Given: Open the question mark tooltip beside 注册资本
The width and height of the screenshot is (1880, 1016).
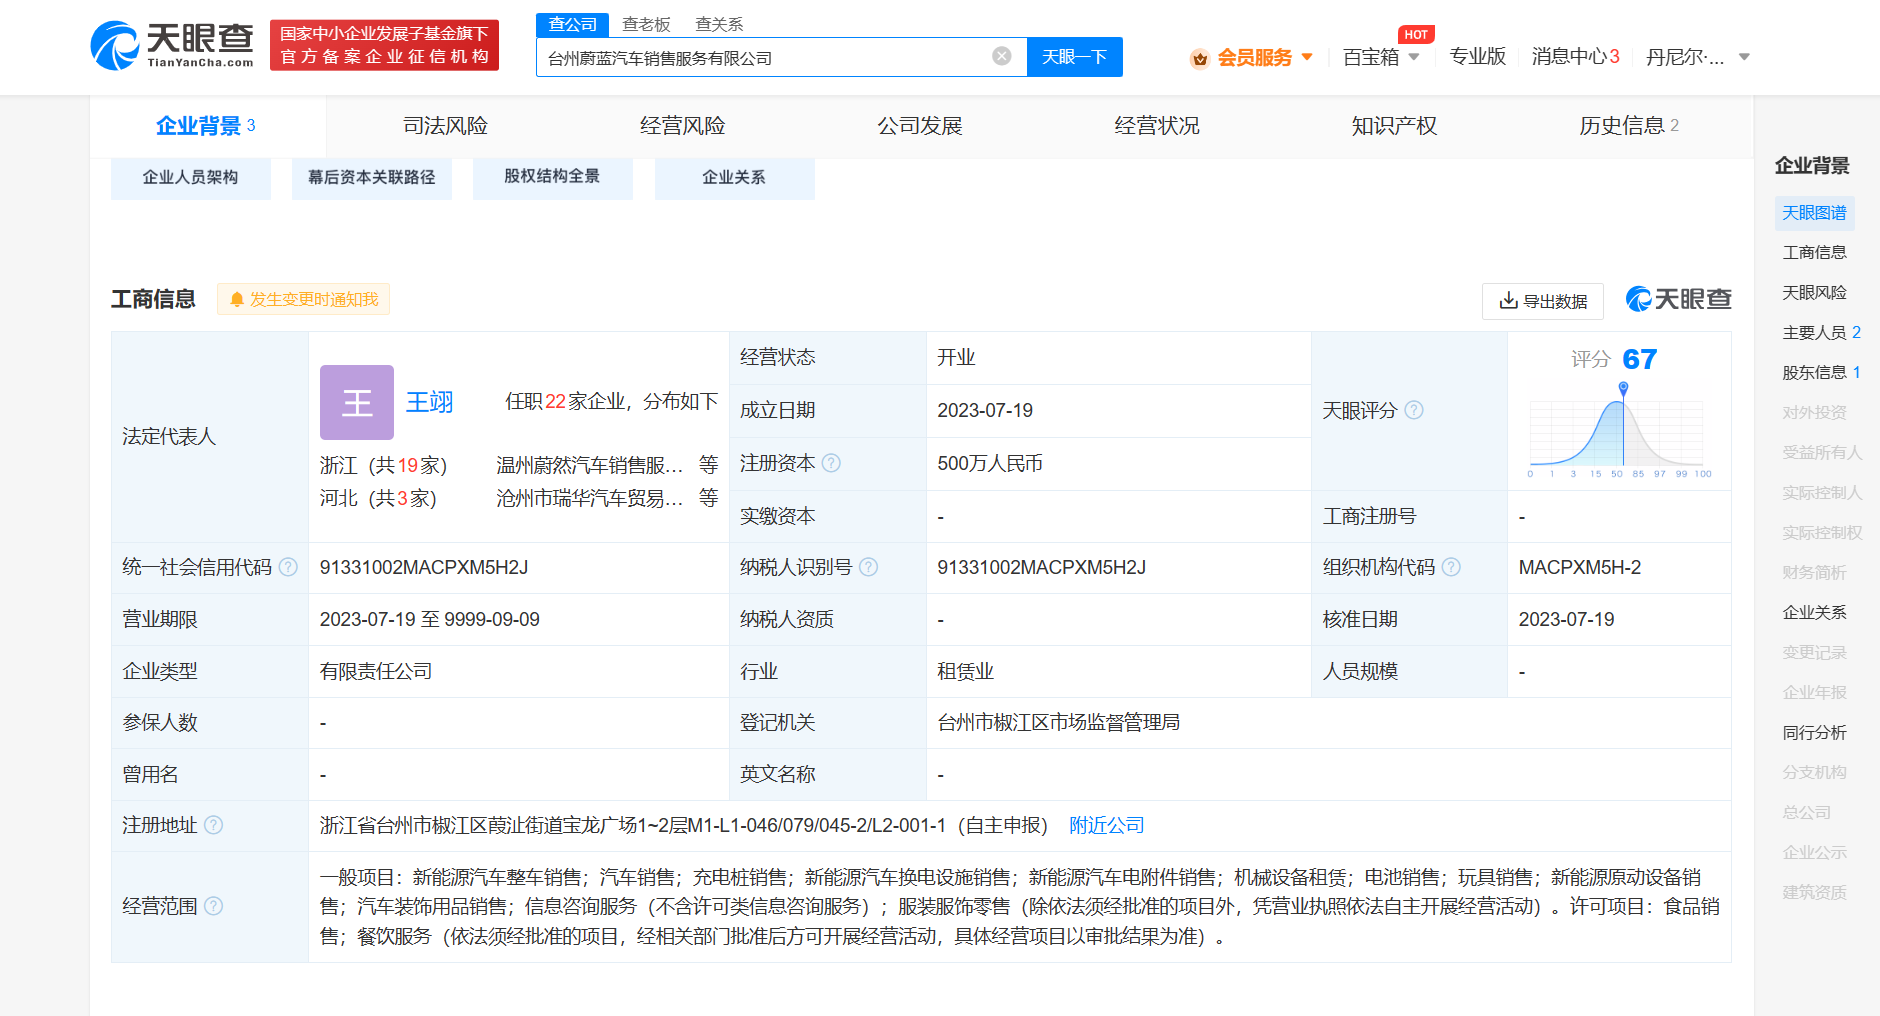Looking at the screenshot, I should (x=833, y=463).
